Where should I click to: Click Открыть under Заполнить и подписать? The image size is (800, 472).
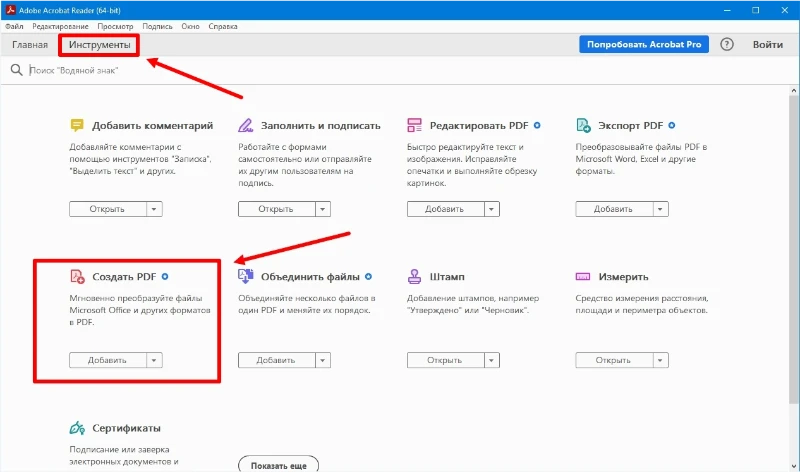coord(277,209)
